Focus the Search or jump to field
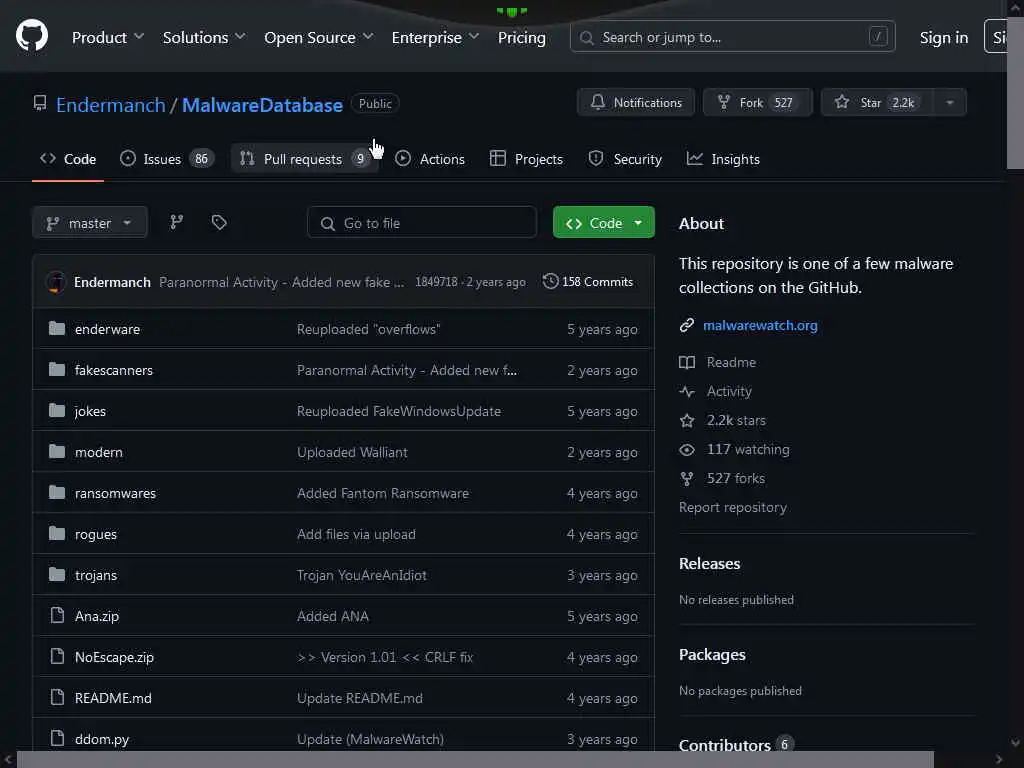1024x768 pixels. [x=732, y=37]
